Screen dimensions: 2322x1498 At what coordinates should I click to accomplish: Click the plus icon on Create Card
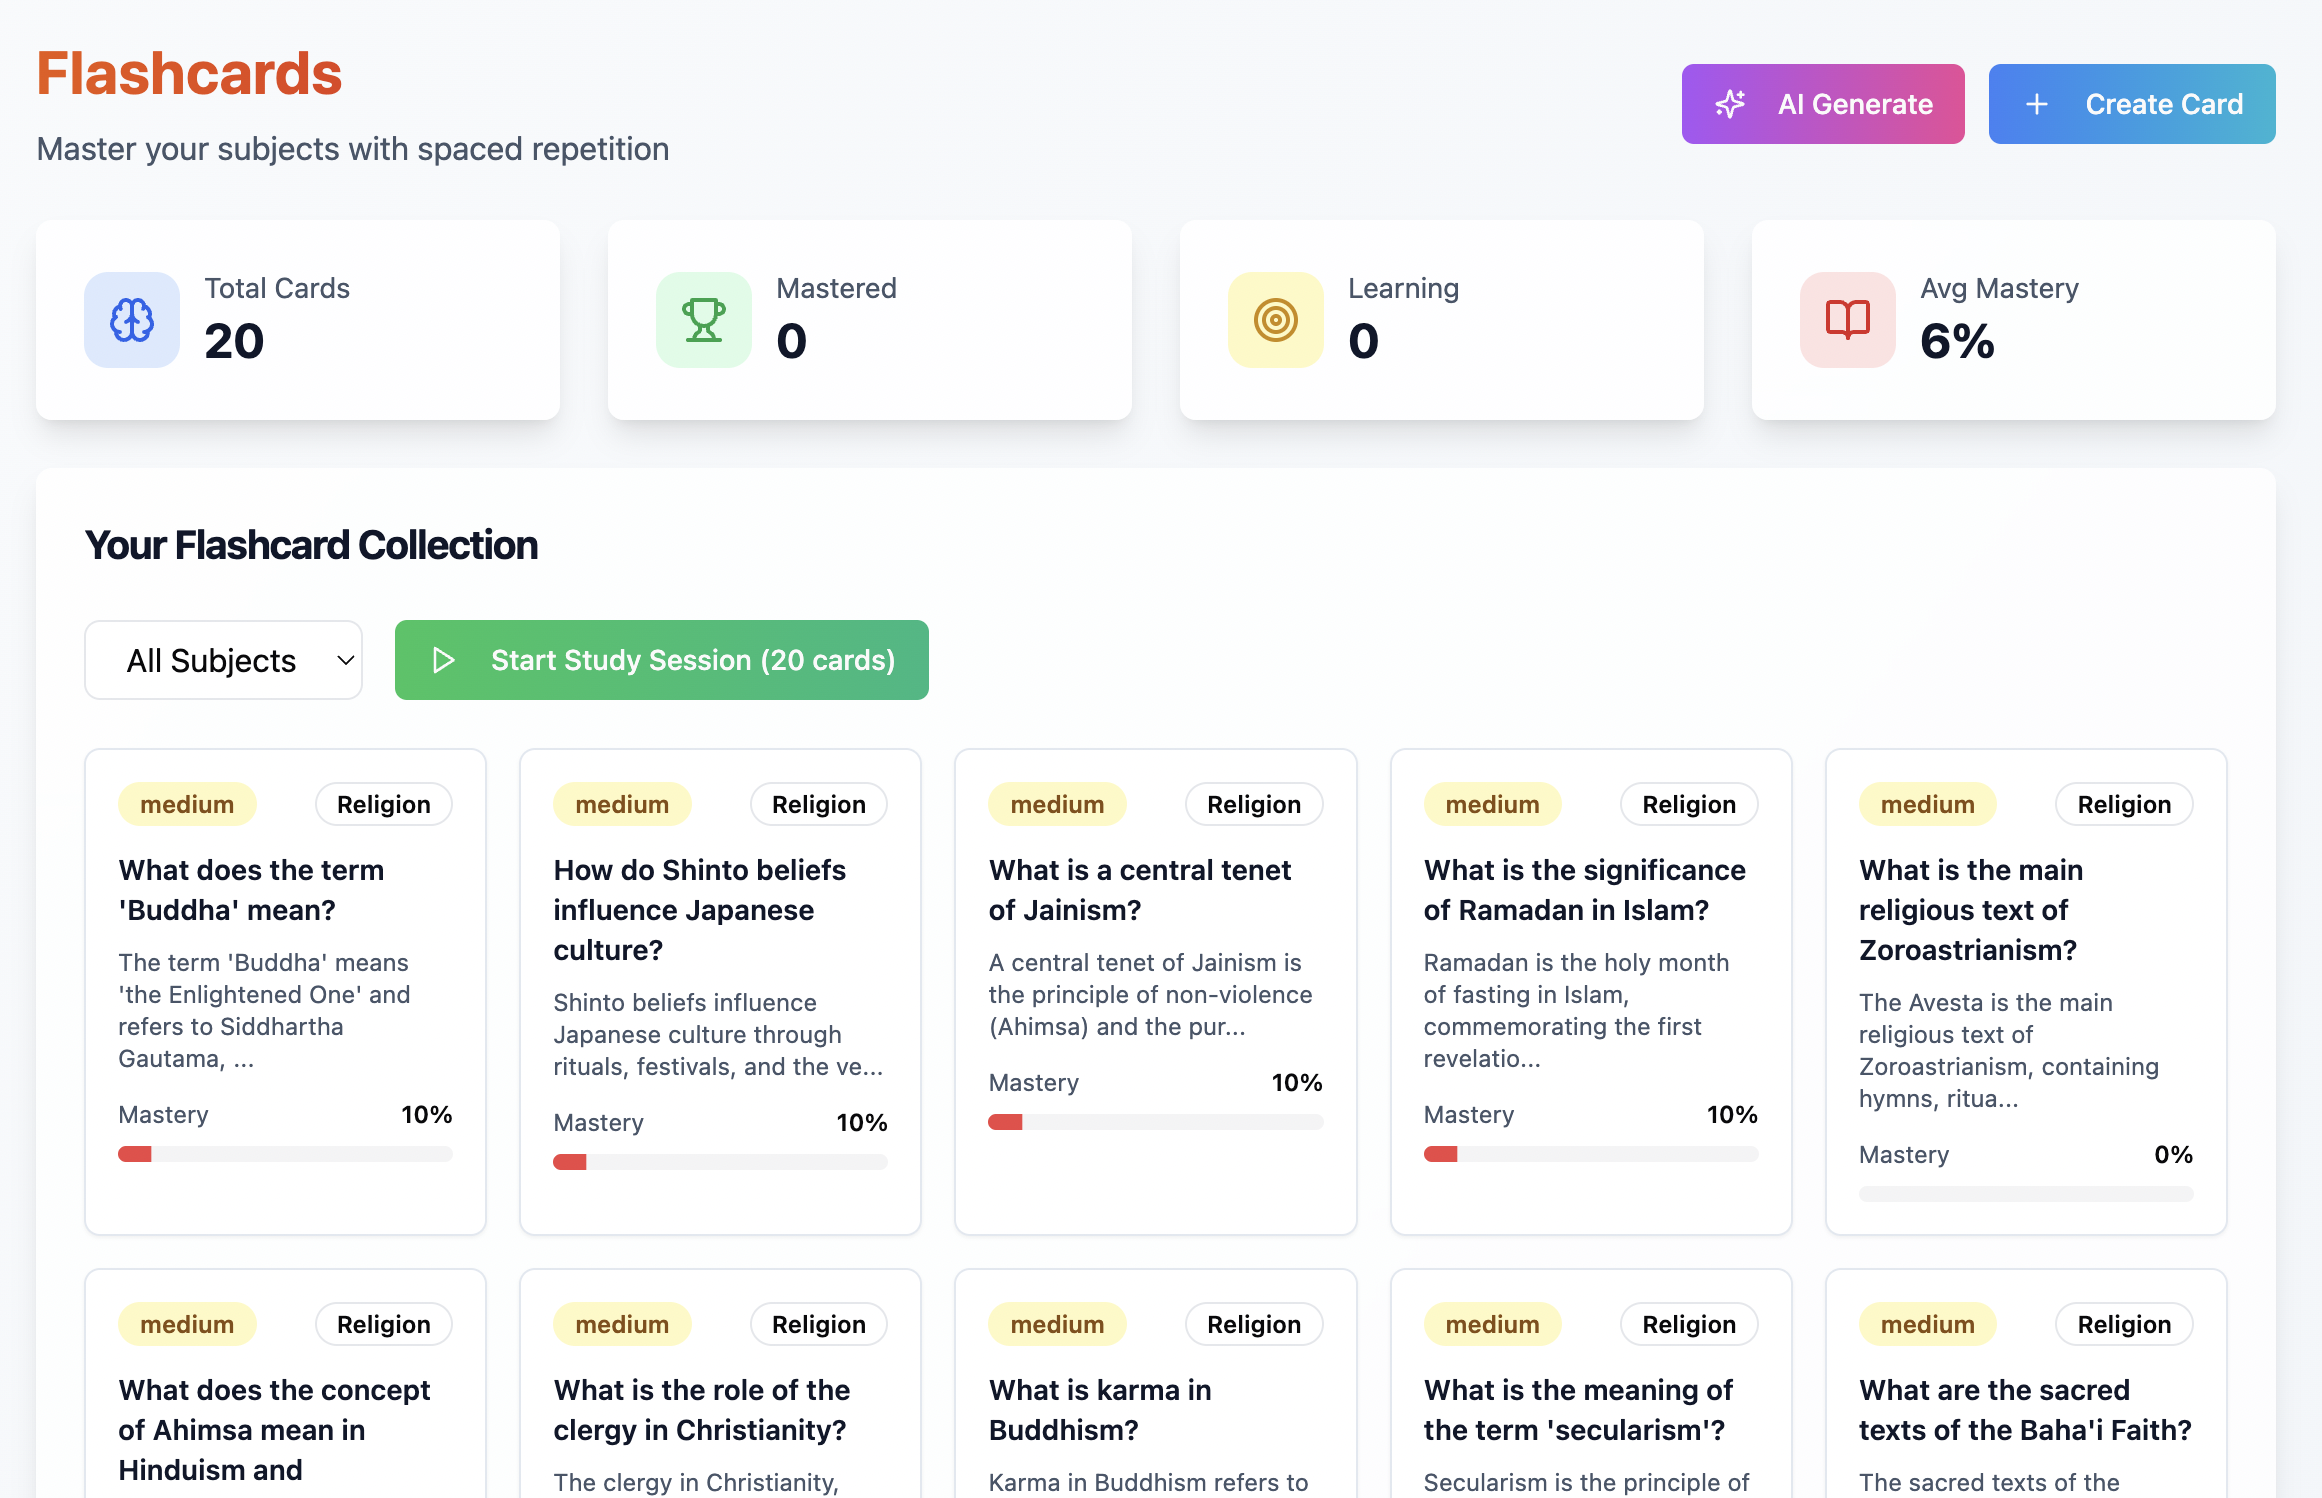pyautogui.click(x=2037, y=104)
